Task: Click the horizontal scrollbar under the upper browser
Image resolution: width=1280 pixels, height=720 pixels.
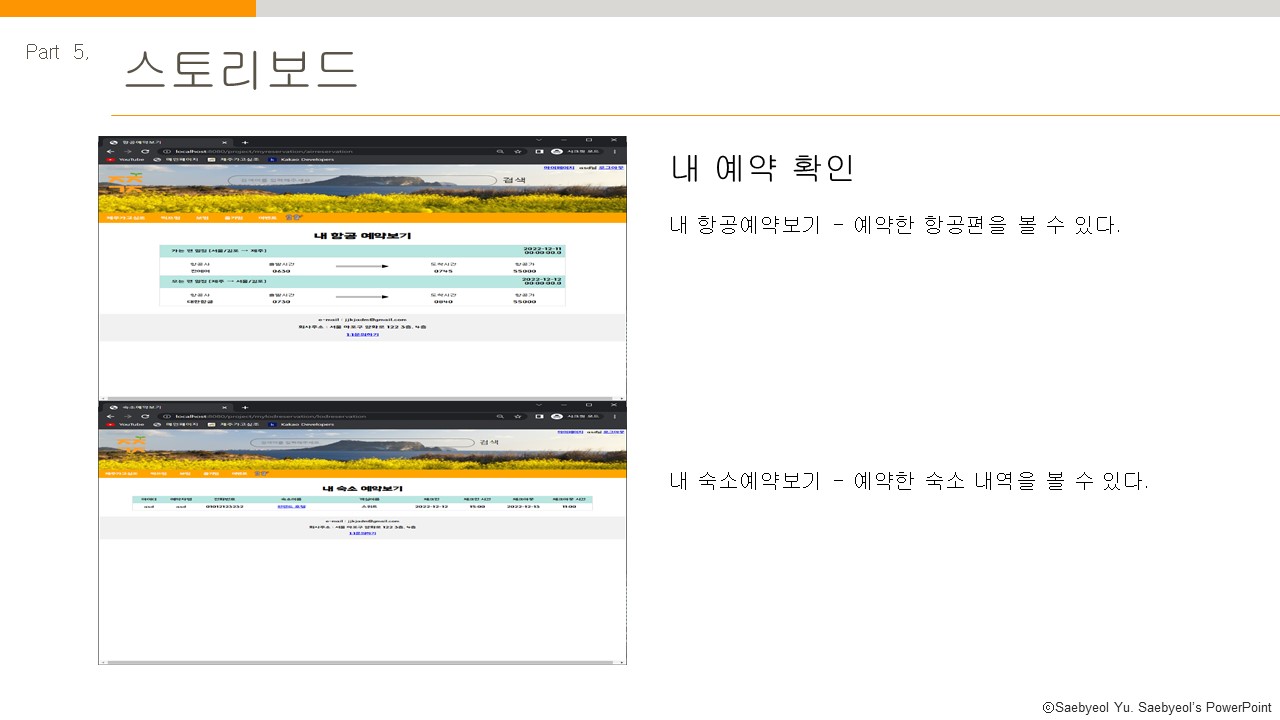Action: coord(360,397)
